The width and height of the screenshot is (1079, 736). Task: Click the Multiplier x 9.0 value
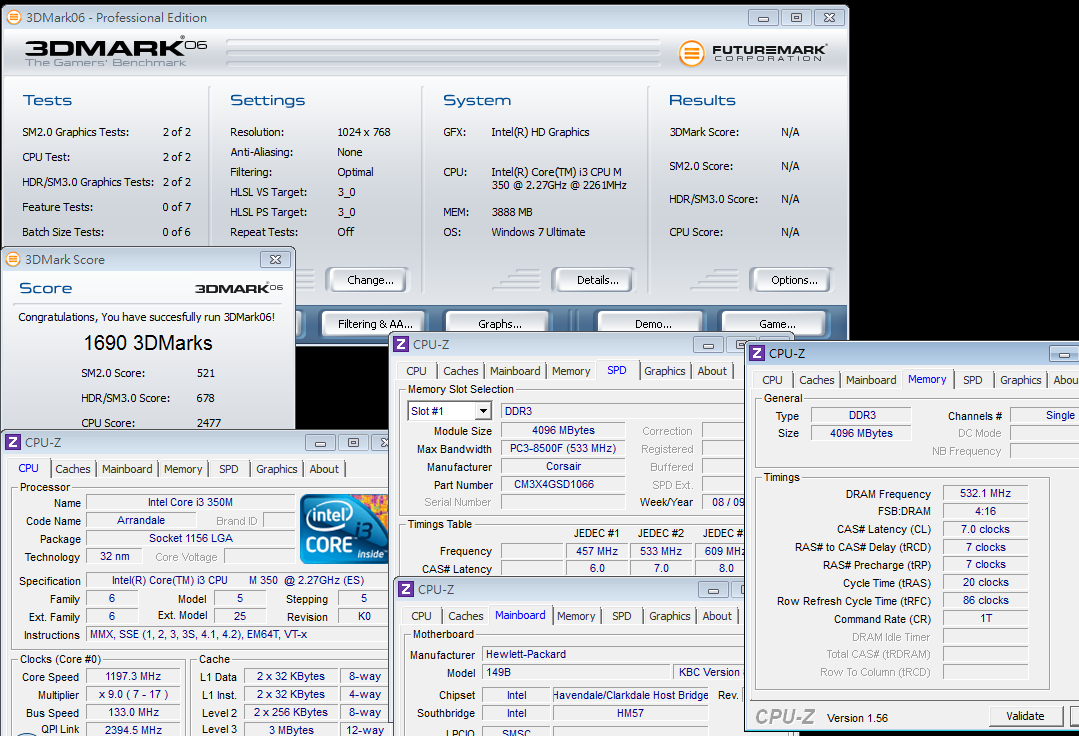[x=133, y=695]
